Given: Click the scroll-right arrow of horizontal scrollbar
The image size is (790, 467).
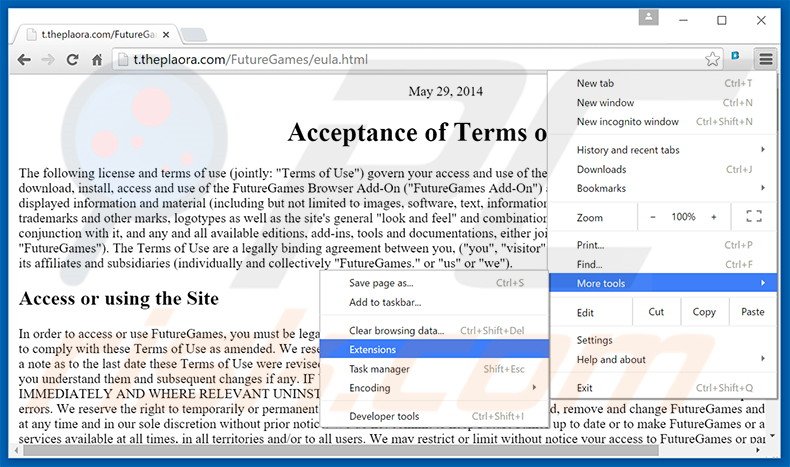Looking at the screenshot, I should click(758, 450).
